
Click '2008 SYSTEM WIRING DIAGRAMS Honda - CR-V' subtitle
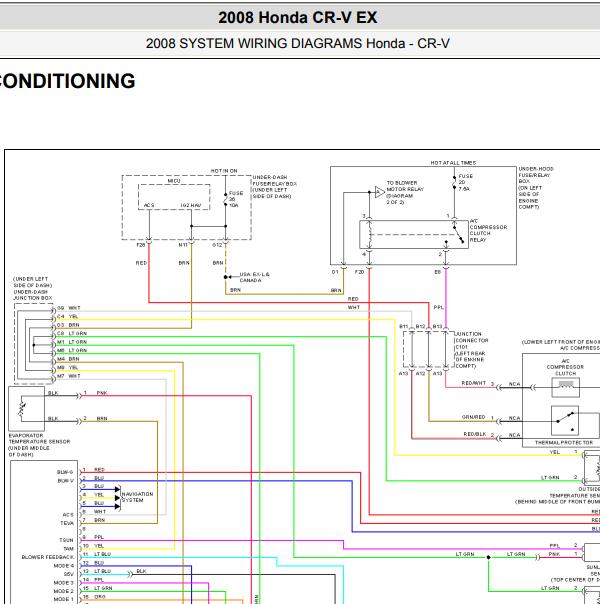297,43
